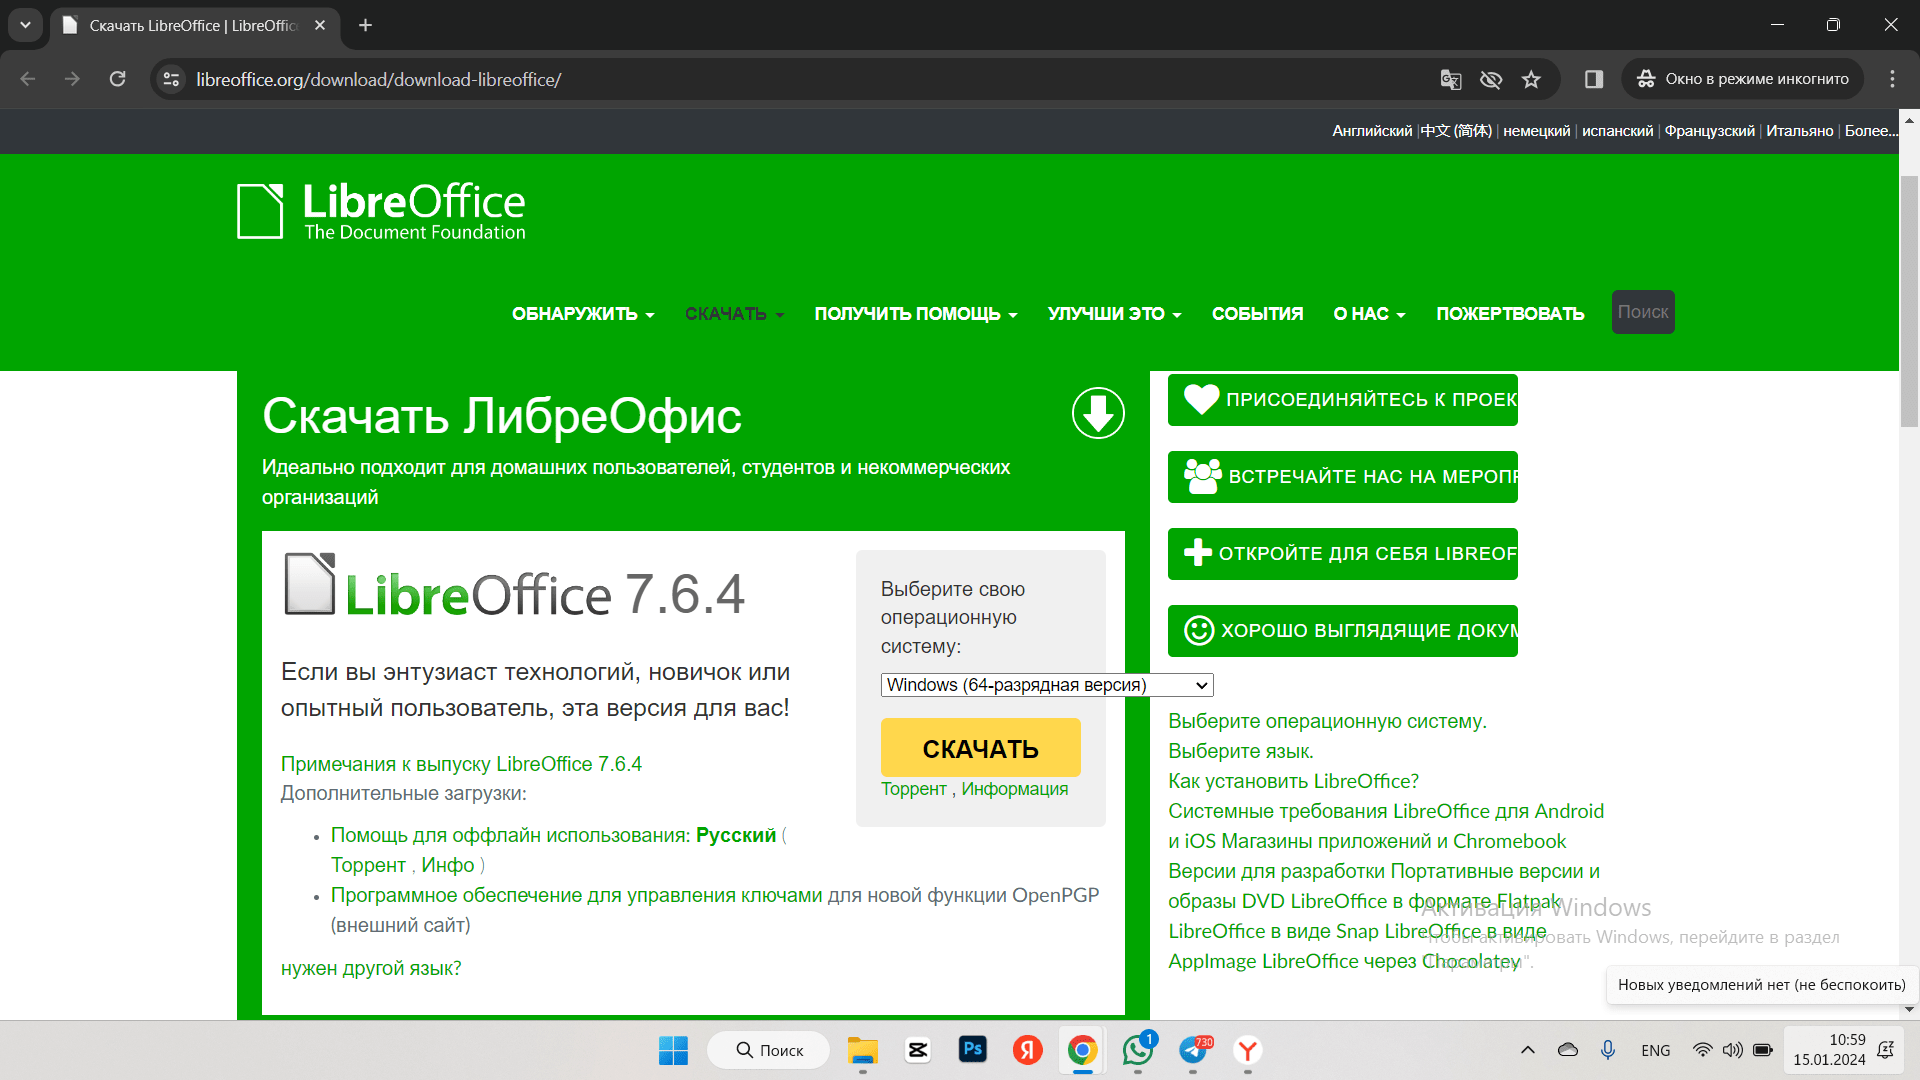The width and height of the screenshot is (1920, 1080).
Task: Open notification center bell icon
Action: pos(1886,1050)
